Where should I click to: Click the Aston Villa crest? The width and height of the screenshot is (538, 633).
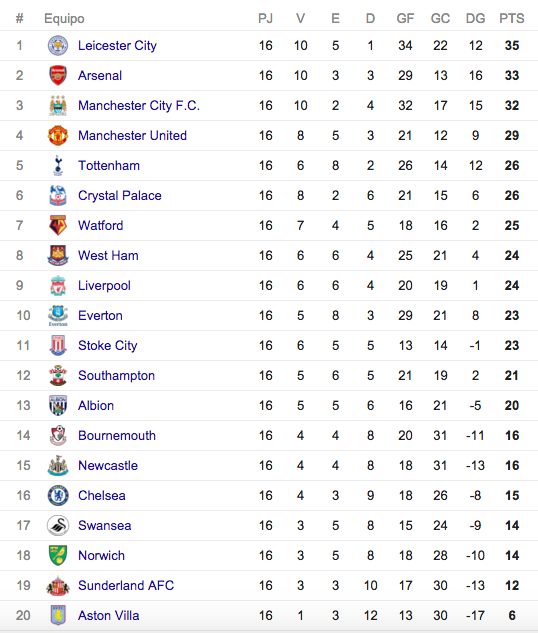(x=58, y=616)
